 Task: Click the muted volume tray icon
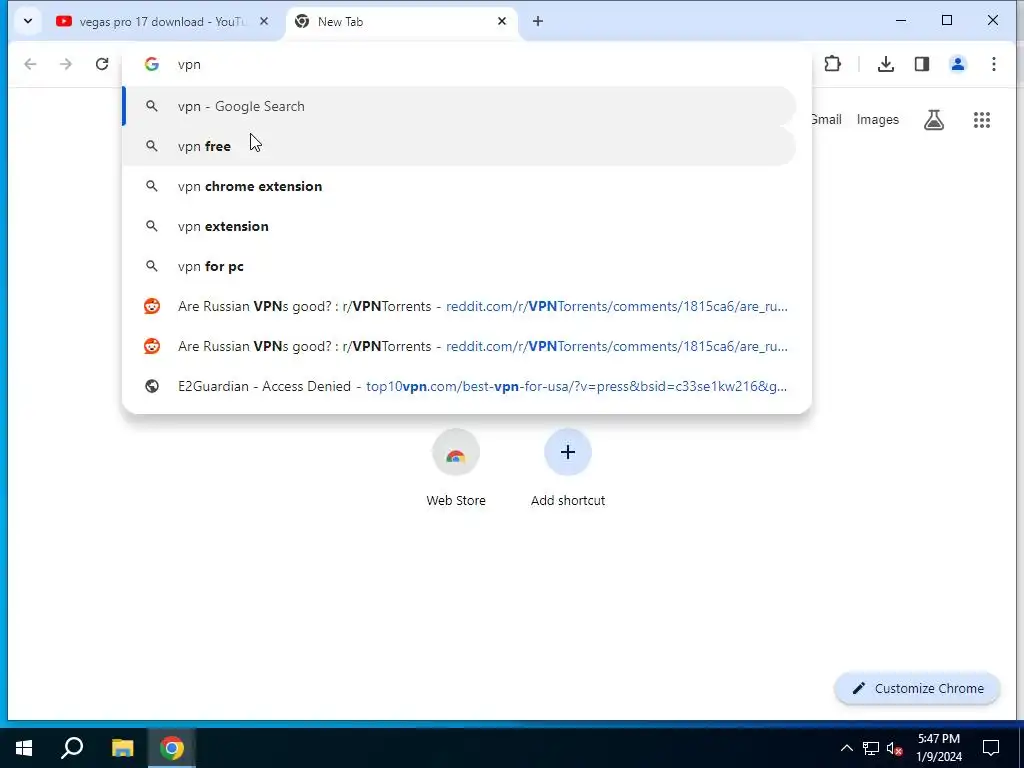pos(894,748)
